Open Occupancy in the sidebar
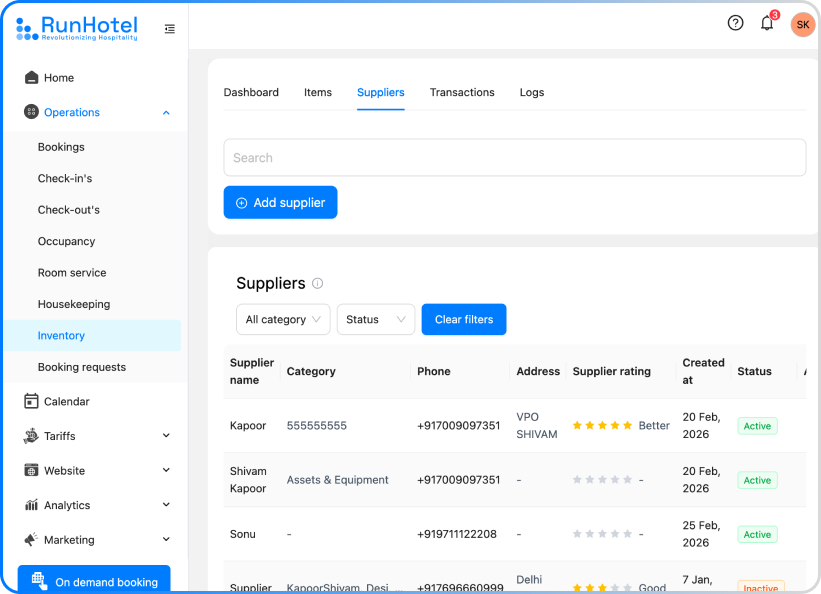This screenshot has width=821, height=594. 66,241
